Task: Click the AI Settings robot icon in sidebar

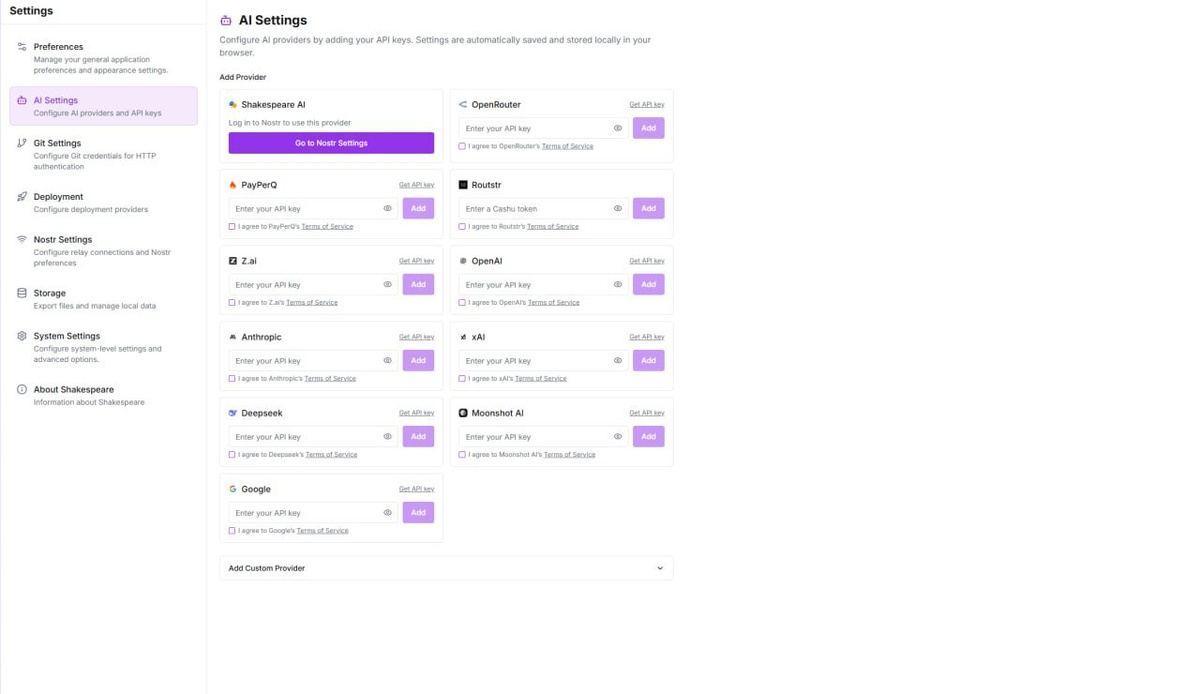Action: 22,100
